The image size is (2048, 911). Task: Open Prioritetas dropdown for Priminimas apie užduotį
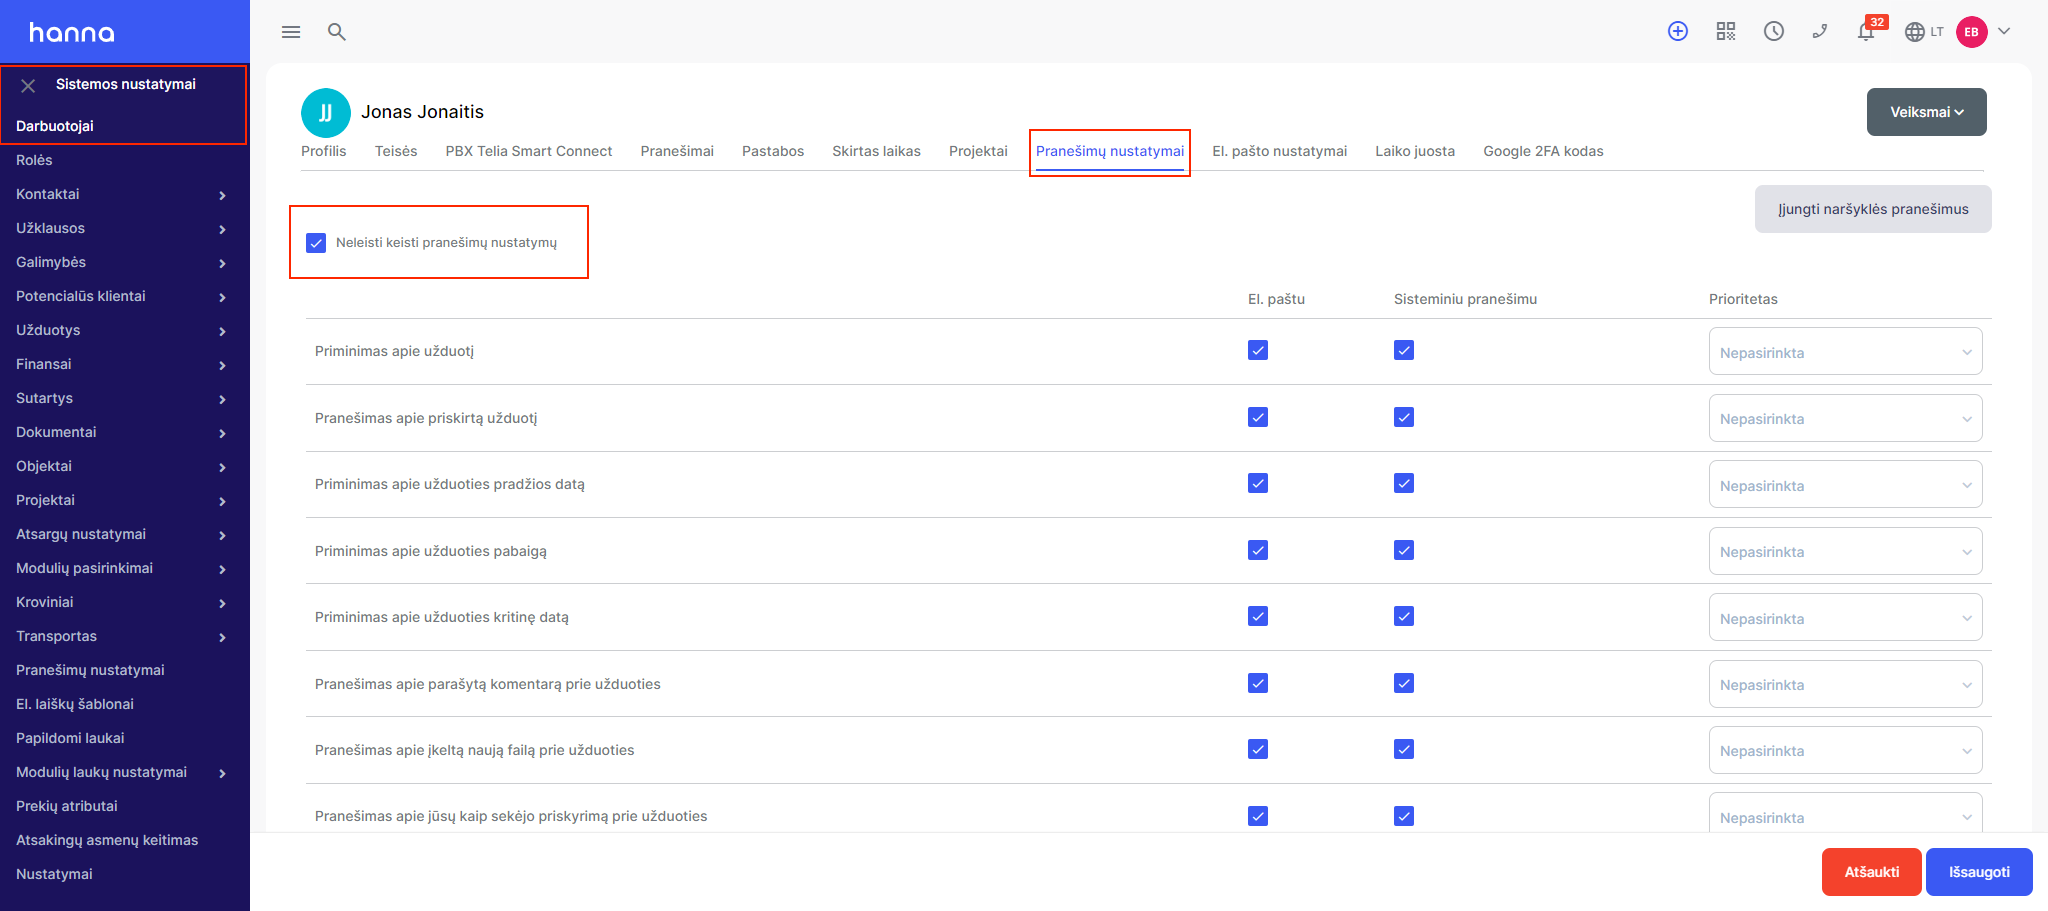pyautogui.click(x=1845, y=352)
